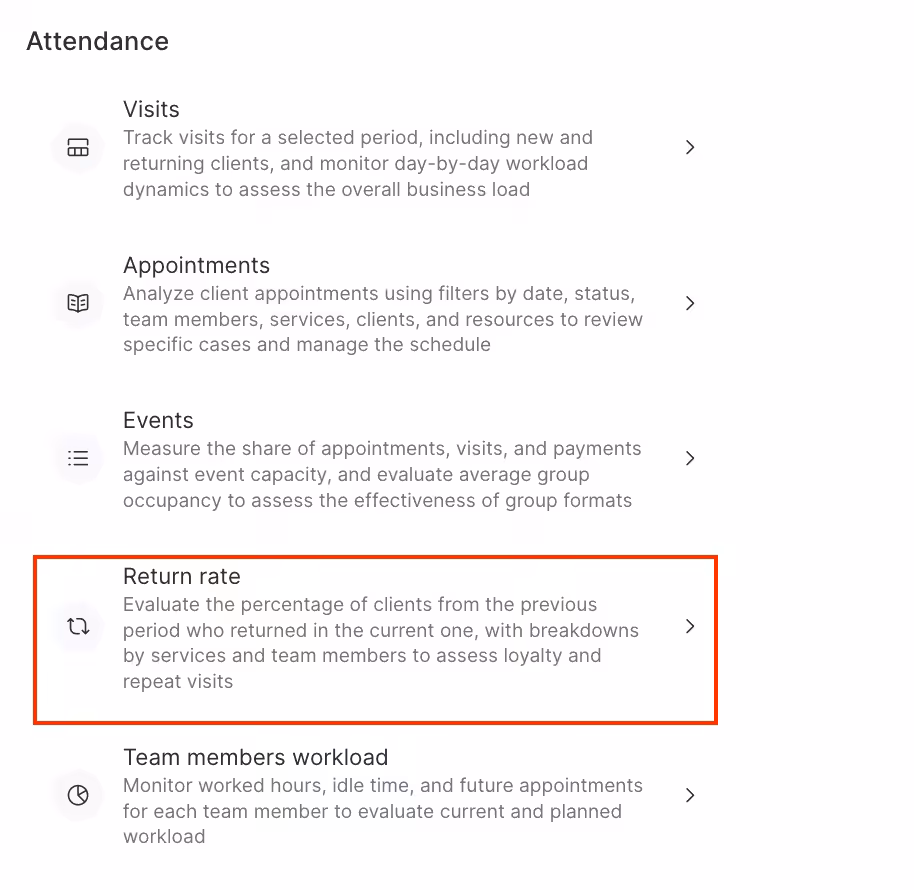Viewport: 914px width, 890px height.
Task: Open the Events report title
Action: pyautogui.click(x=158, y=420)
